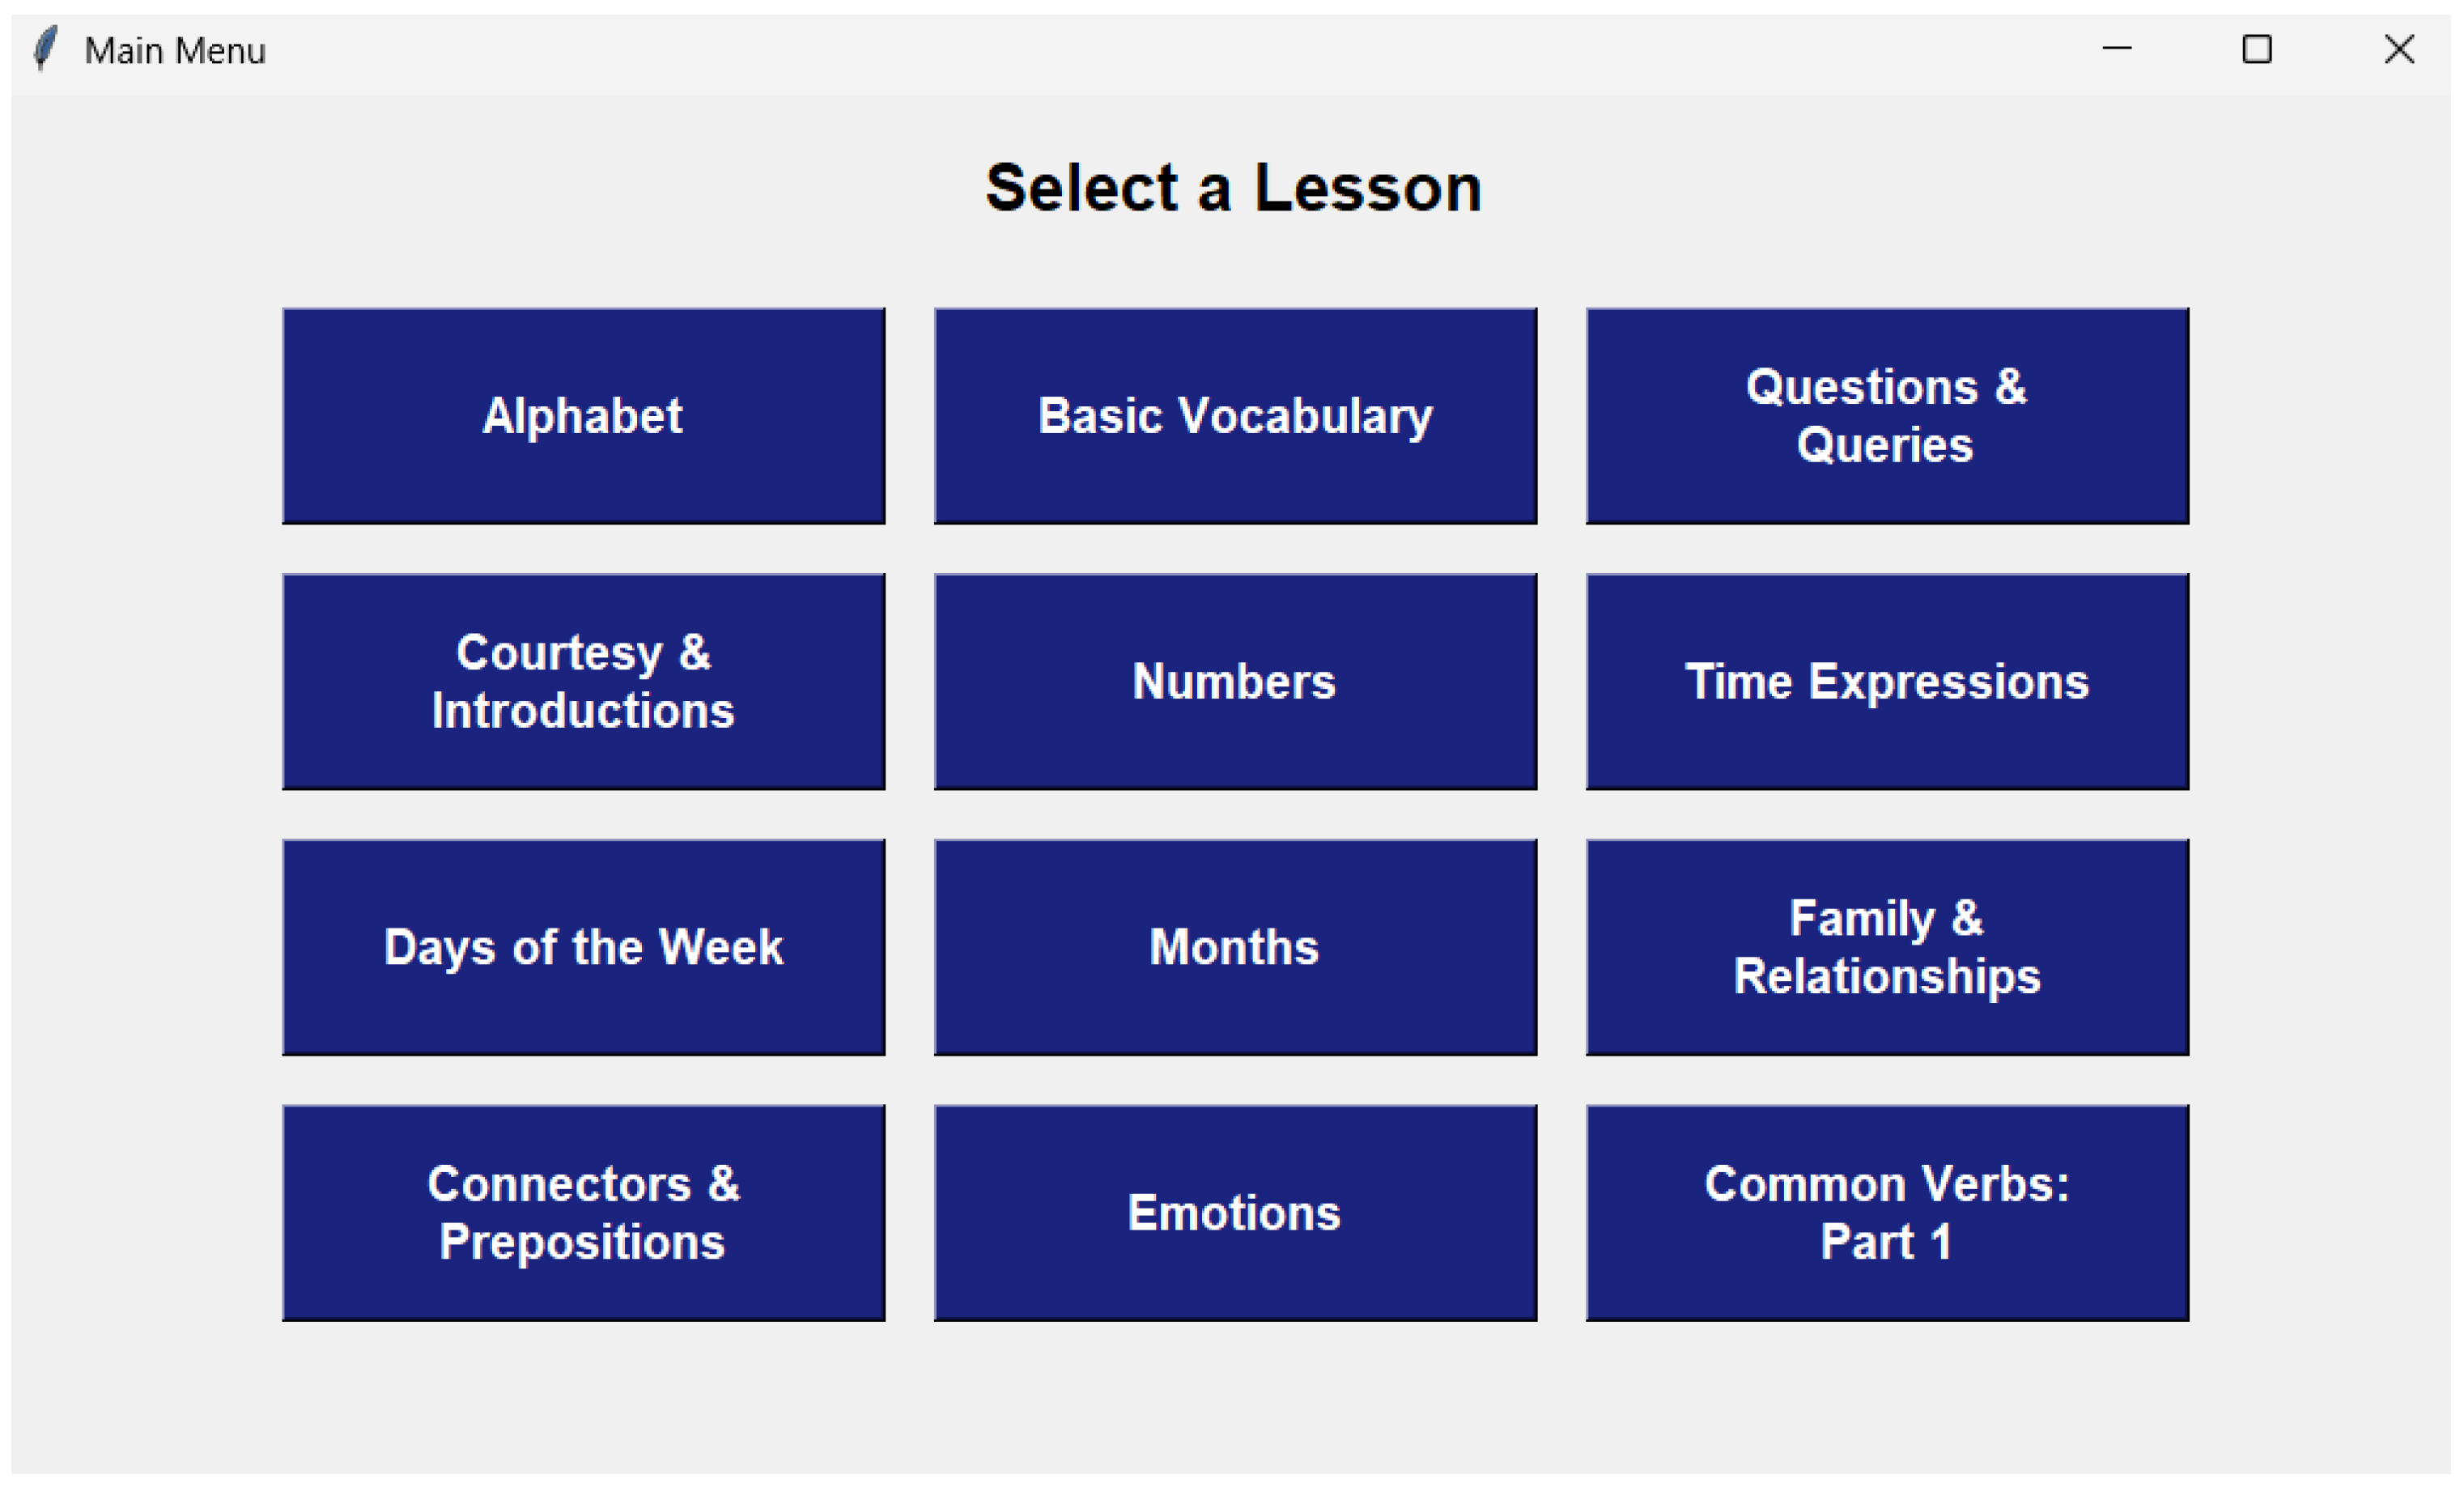Open Common Verbs: Part 1 lesson

click(x=1887, y=1212)
